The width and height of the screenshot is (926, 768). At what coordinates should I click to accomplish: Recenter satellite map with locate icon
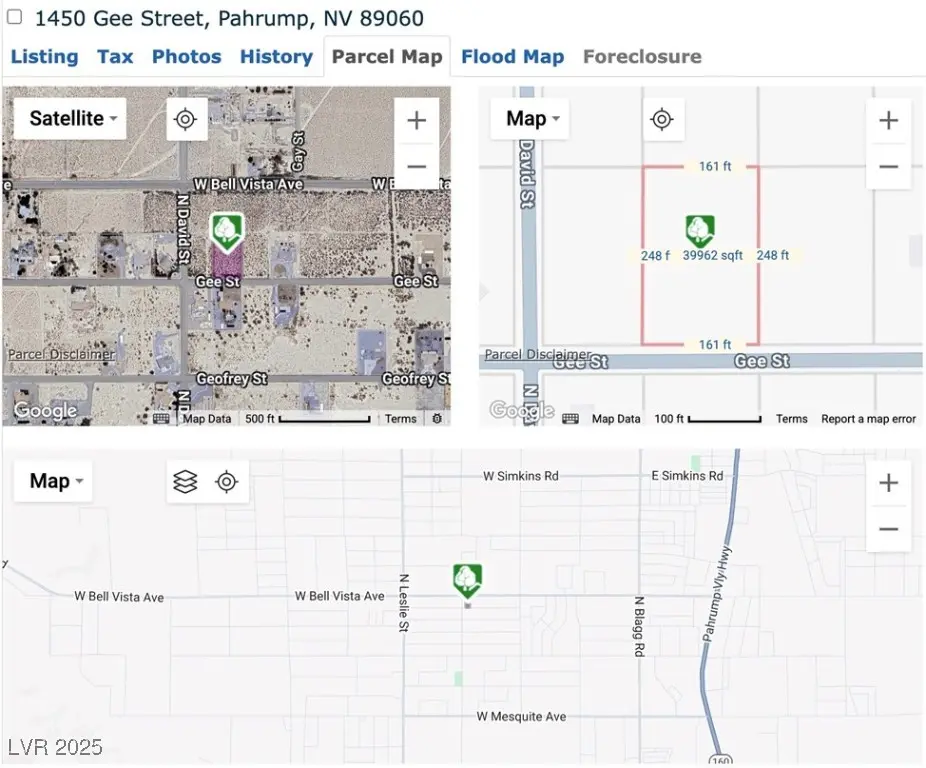pos(185,119)
